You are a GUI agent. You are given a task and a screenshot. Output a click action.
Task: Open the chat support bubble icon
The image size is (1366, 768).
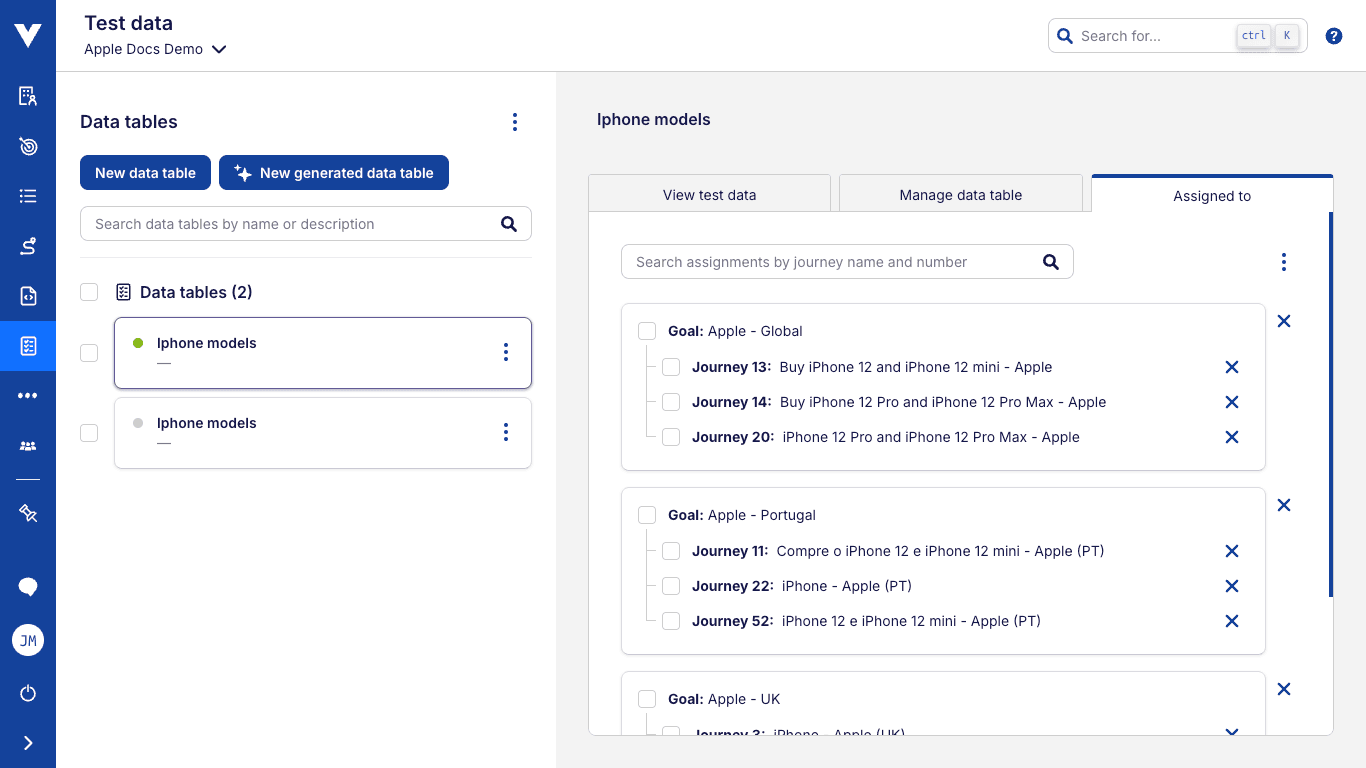pos(28,587)
